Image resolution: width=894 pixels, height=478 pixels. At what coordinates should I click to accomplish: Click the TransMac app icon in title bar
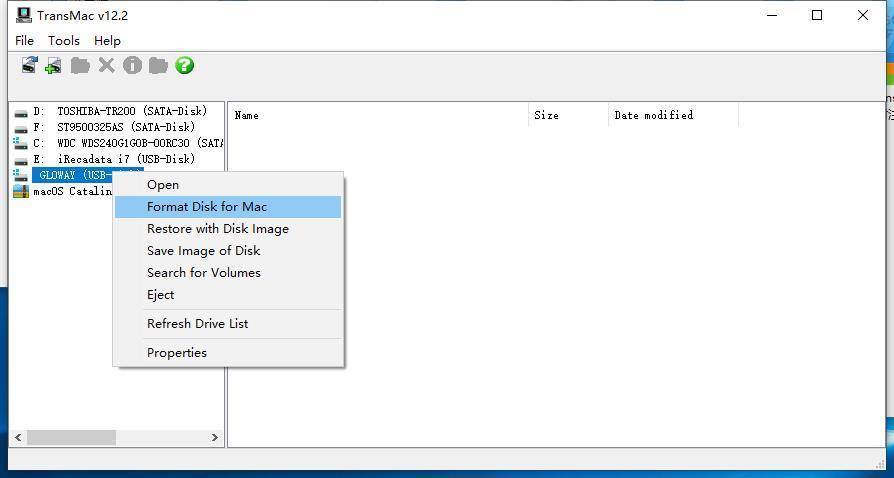pos(23,15)
